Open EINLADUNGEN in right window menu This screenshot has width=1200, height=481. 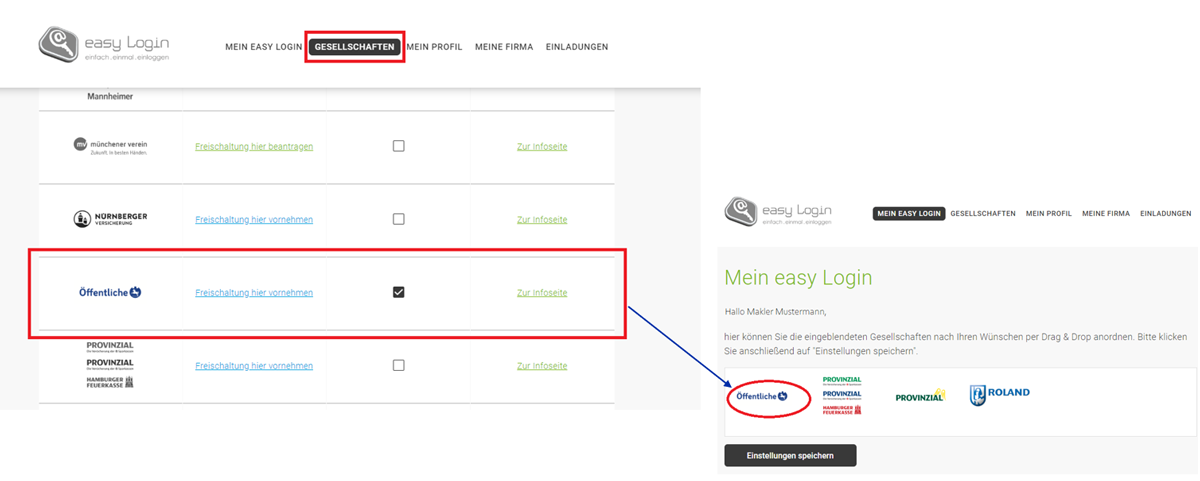[1166, 214]
